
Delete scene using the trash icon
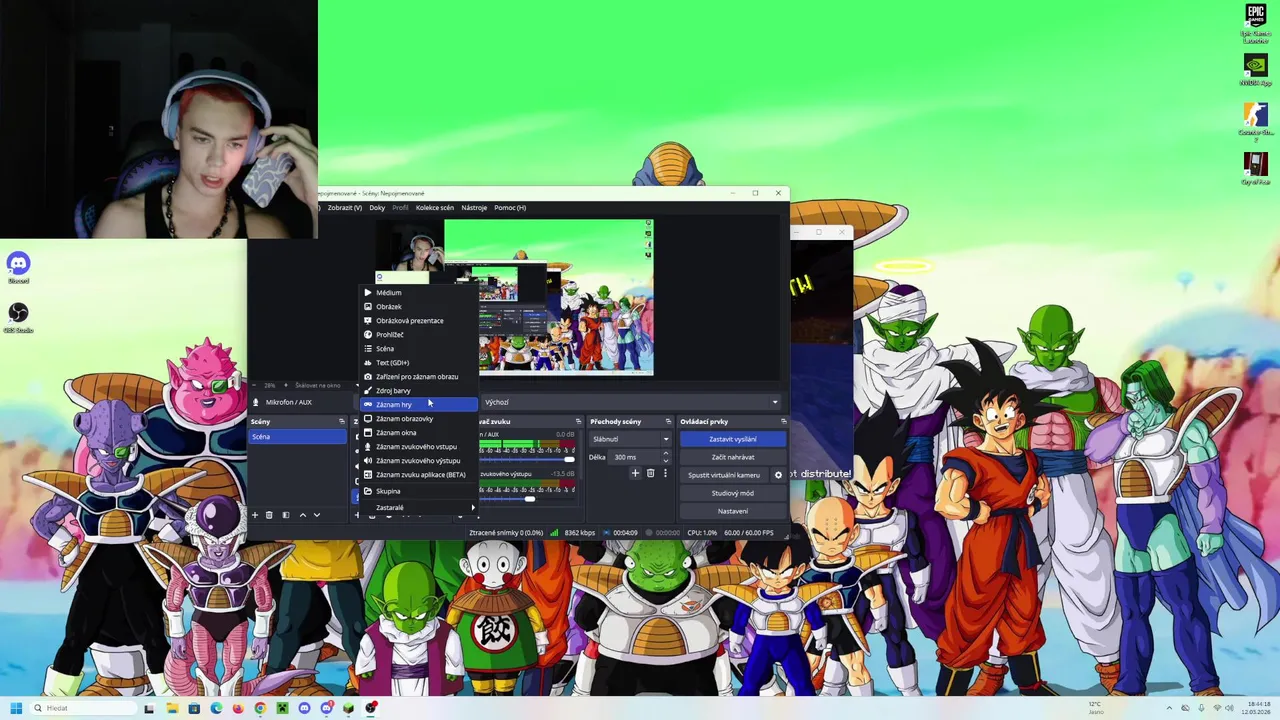pyautogui.click(x=269, y=515)
